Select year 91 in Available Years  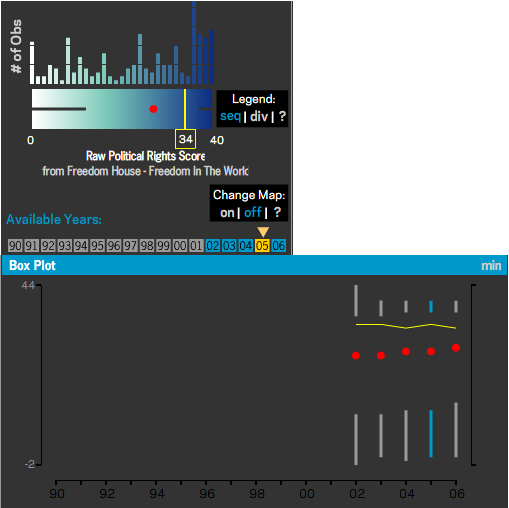(32, 246)
